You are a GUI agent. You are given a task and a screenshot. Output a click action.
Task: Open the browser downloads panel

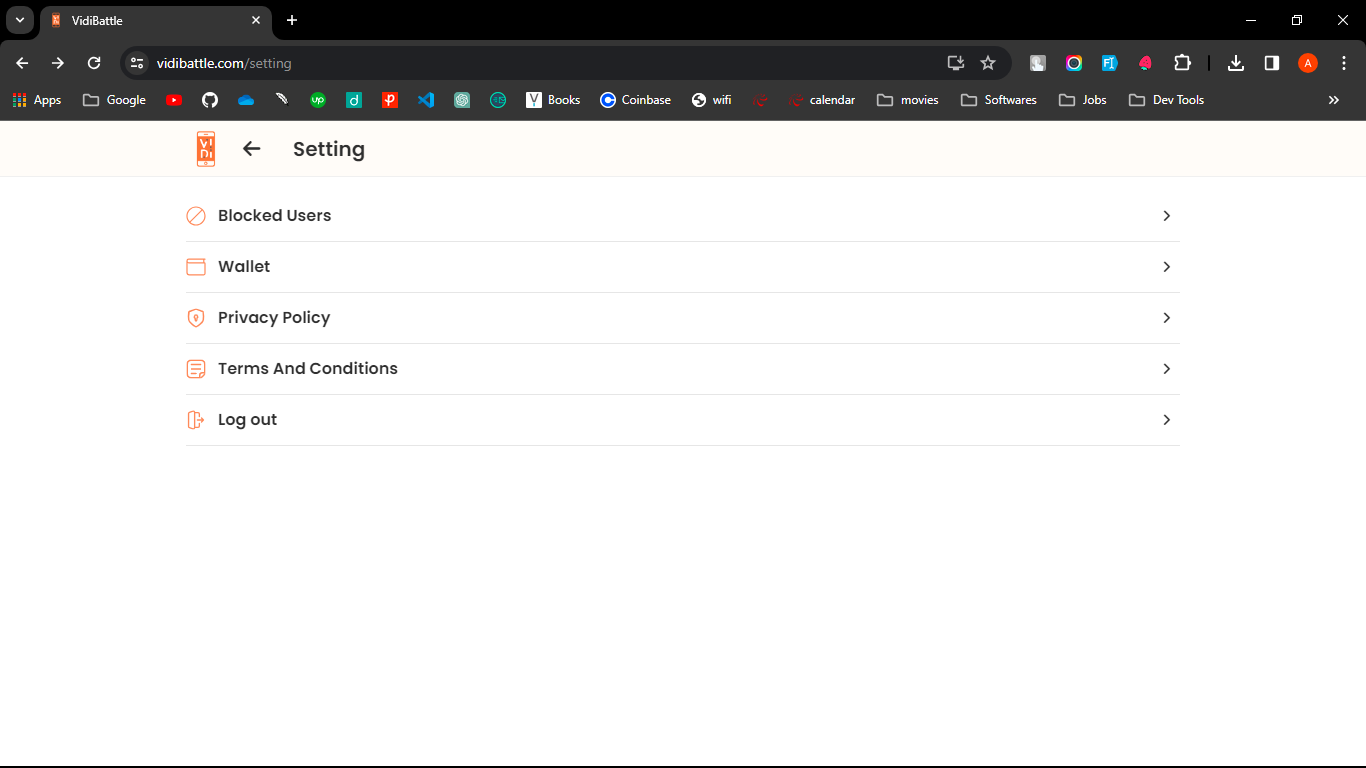click(1236, 63)
